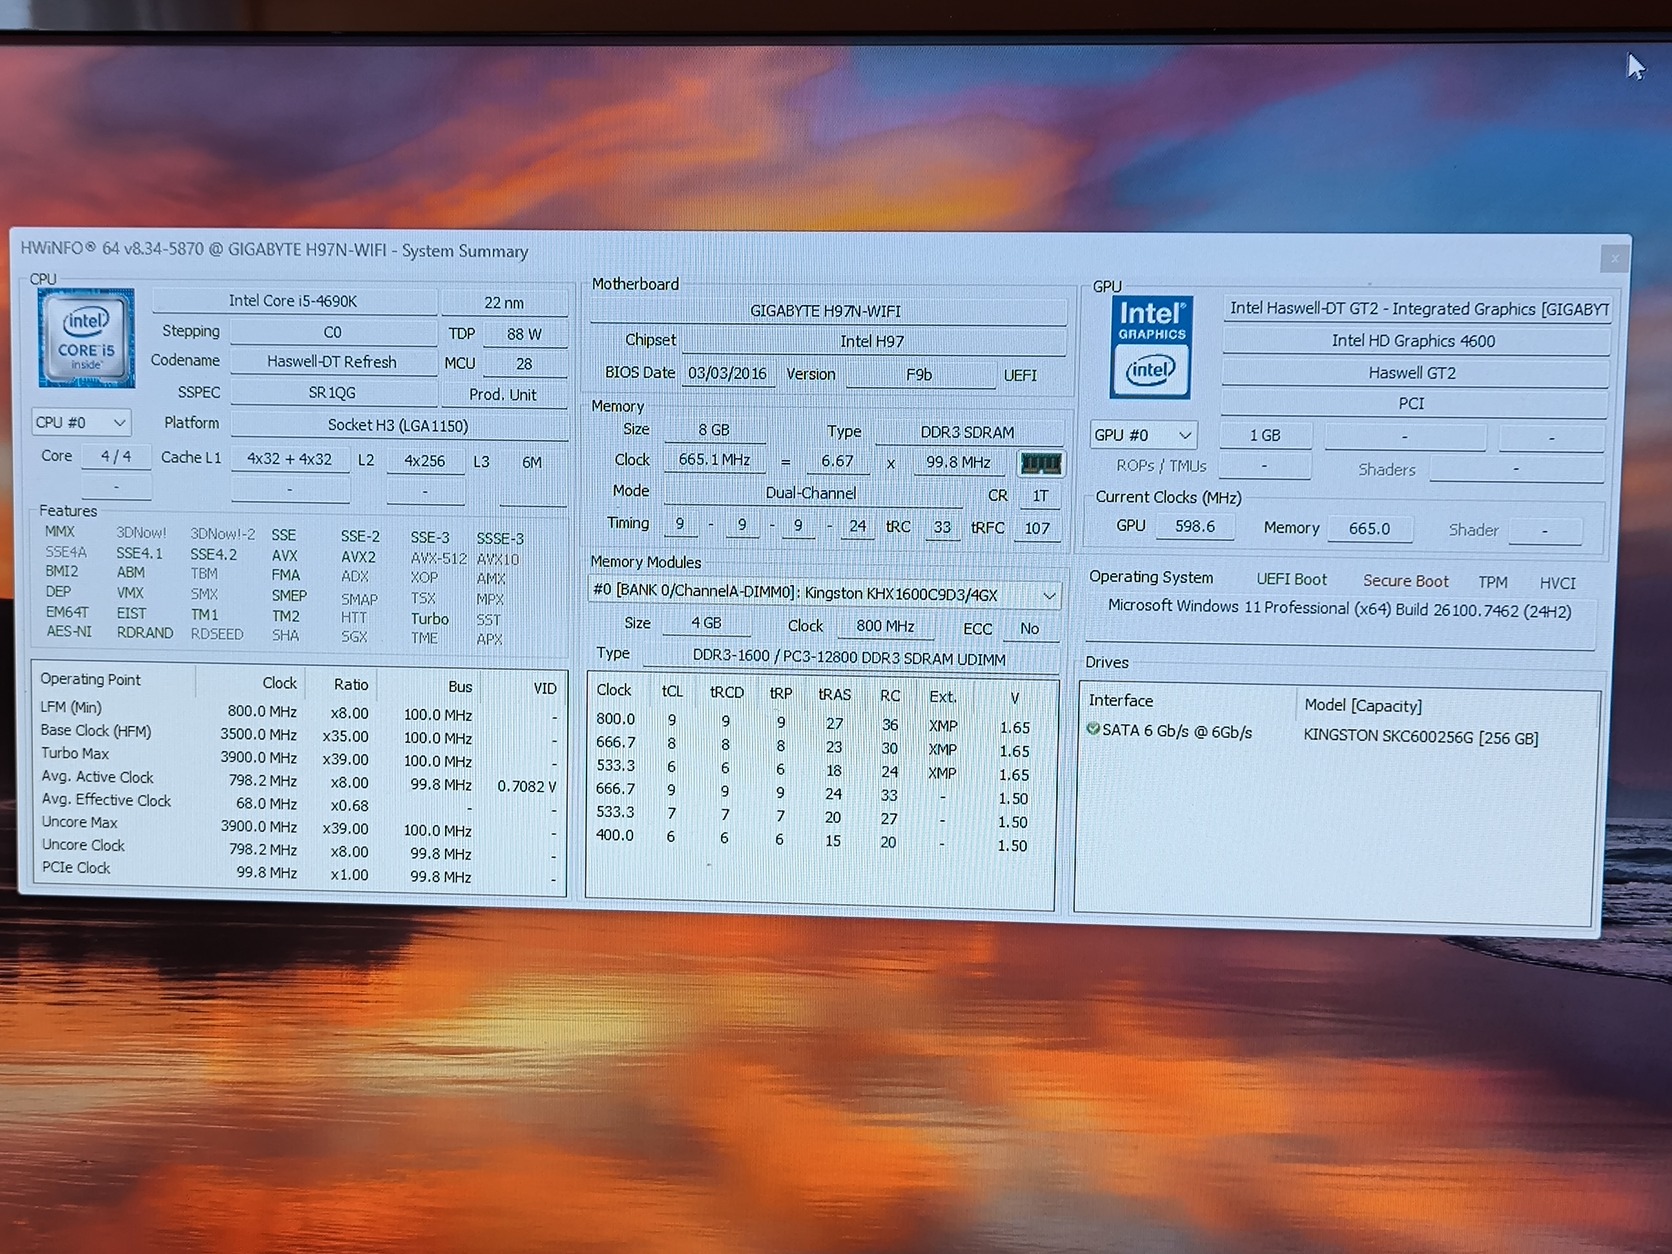Screen dimensions: 1672x1254
Task: Click the Turbo Max row label
Action: [x=75, y=753]
